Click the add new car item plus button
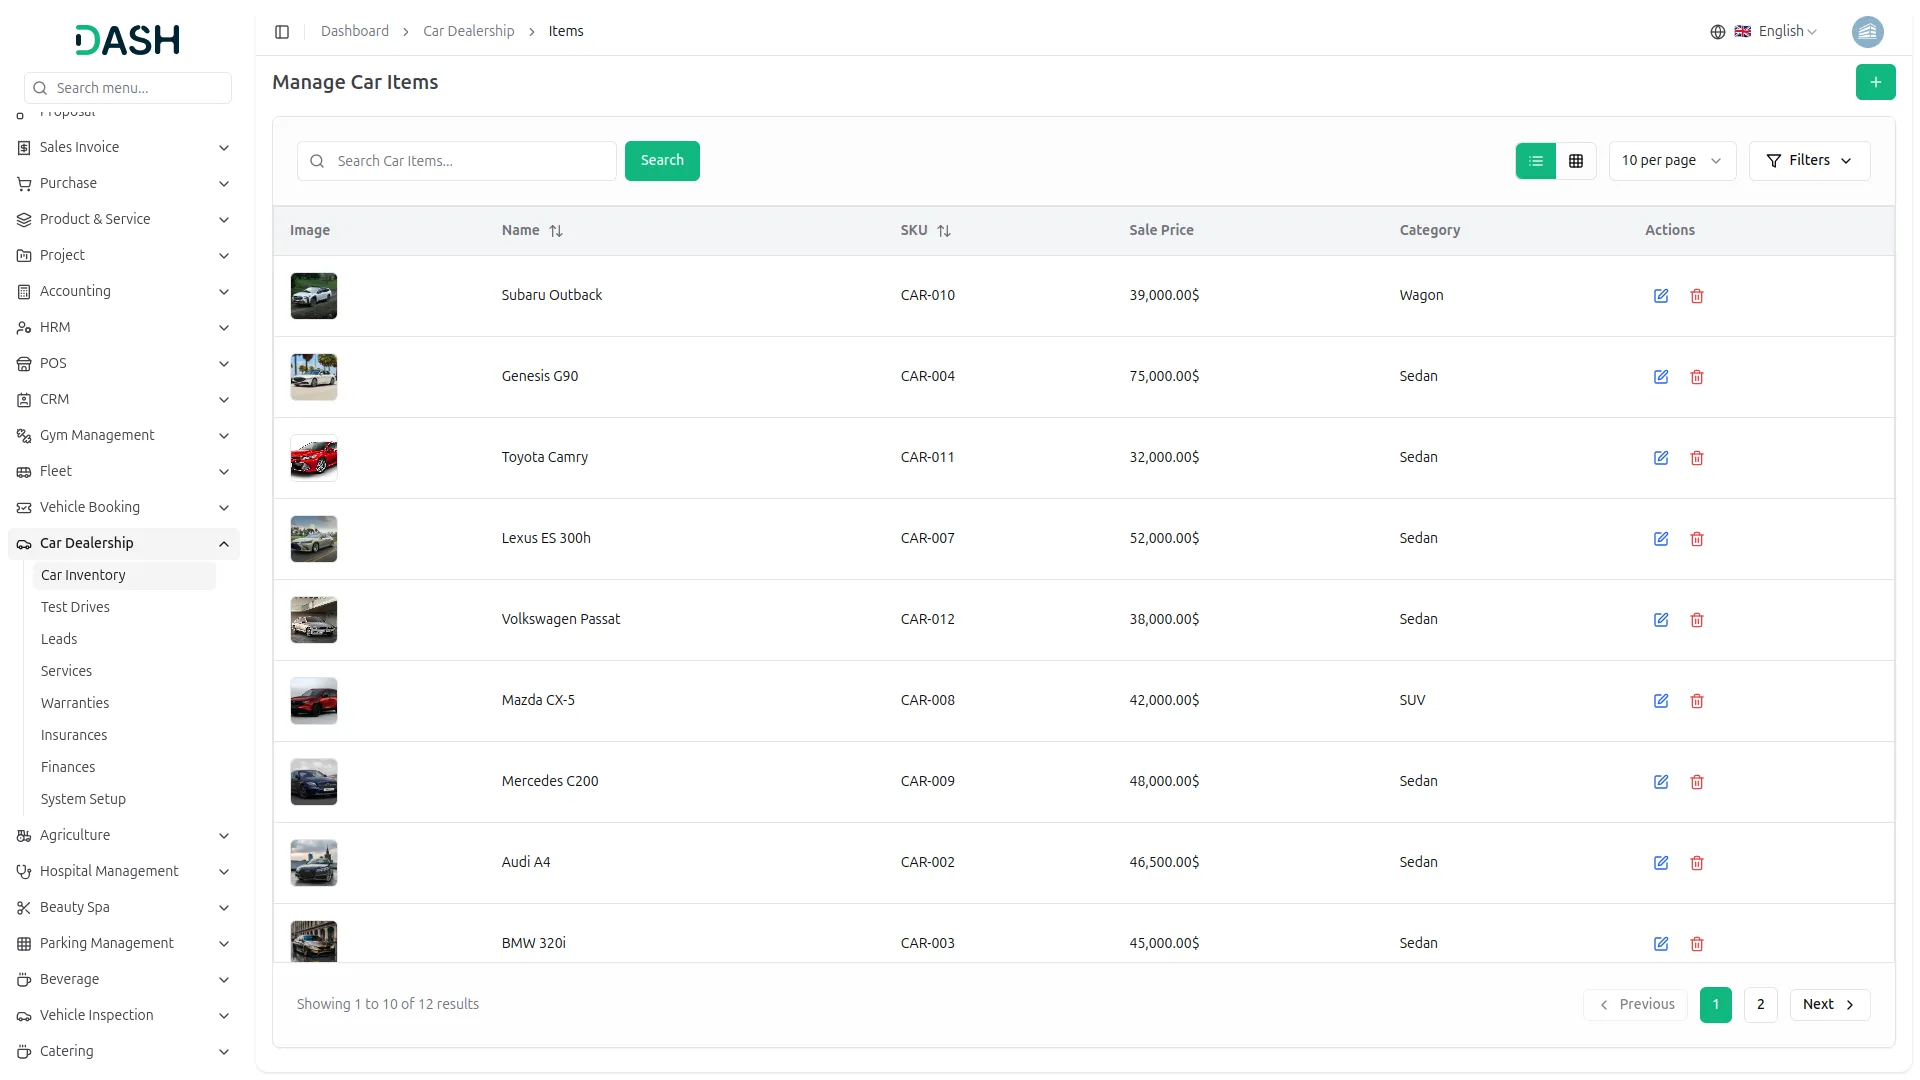This screenshot has height=1080, width=1920. pos(1875,82)
